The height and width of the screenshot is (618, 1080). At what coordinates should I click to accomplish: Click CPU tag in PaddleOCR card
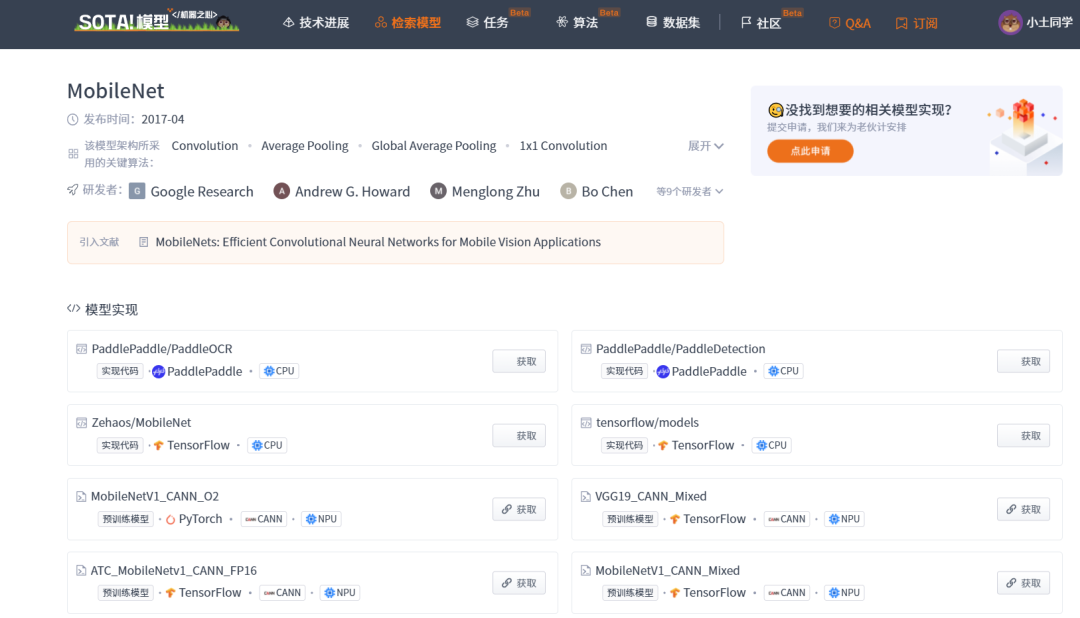click(x=279, y=371)
